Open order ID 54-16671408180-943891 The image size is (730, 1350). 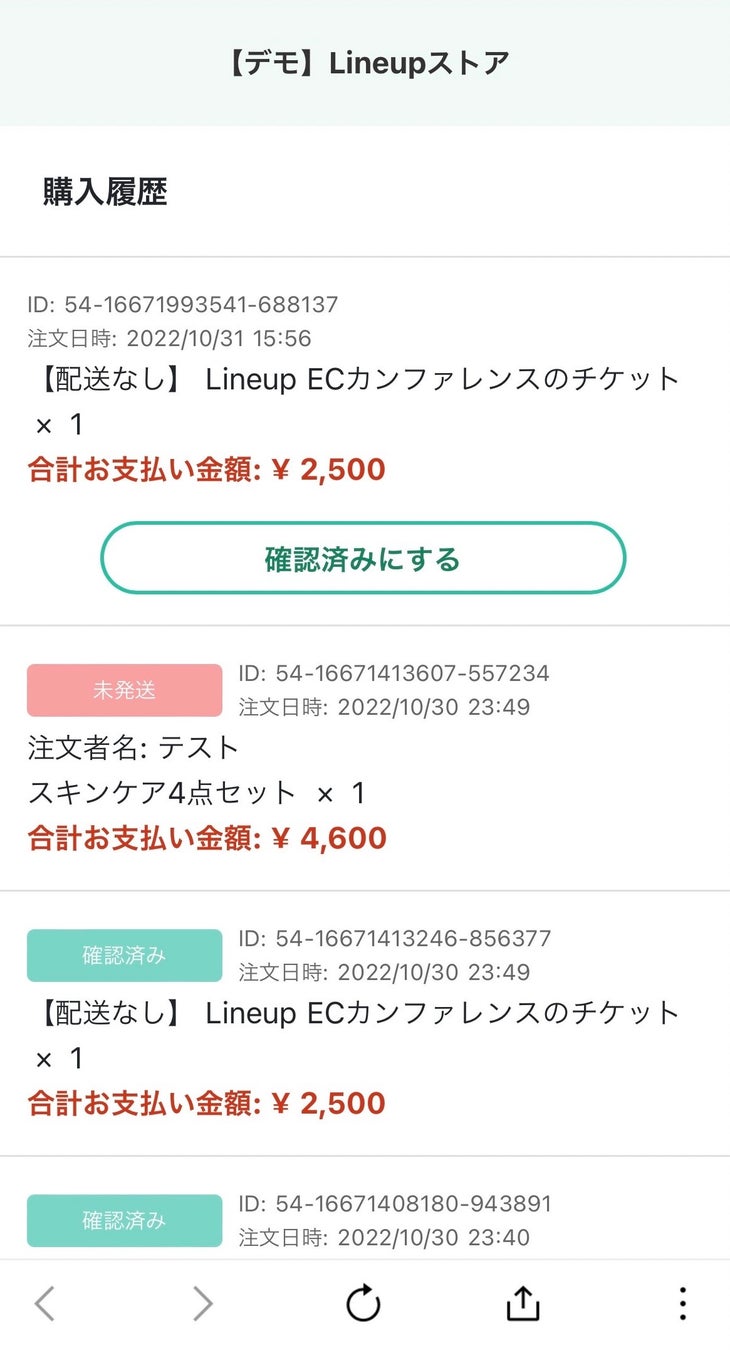click(x=394, y=1203)
